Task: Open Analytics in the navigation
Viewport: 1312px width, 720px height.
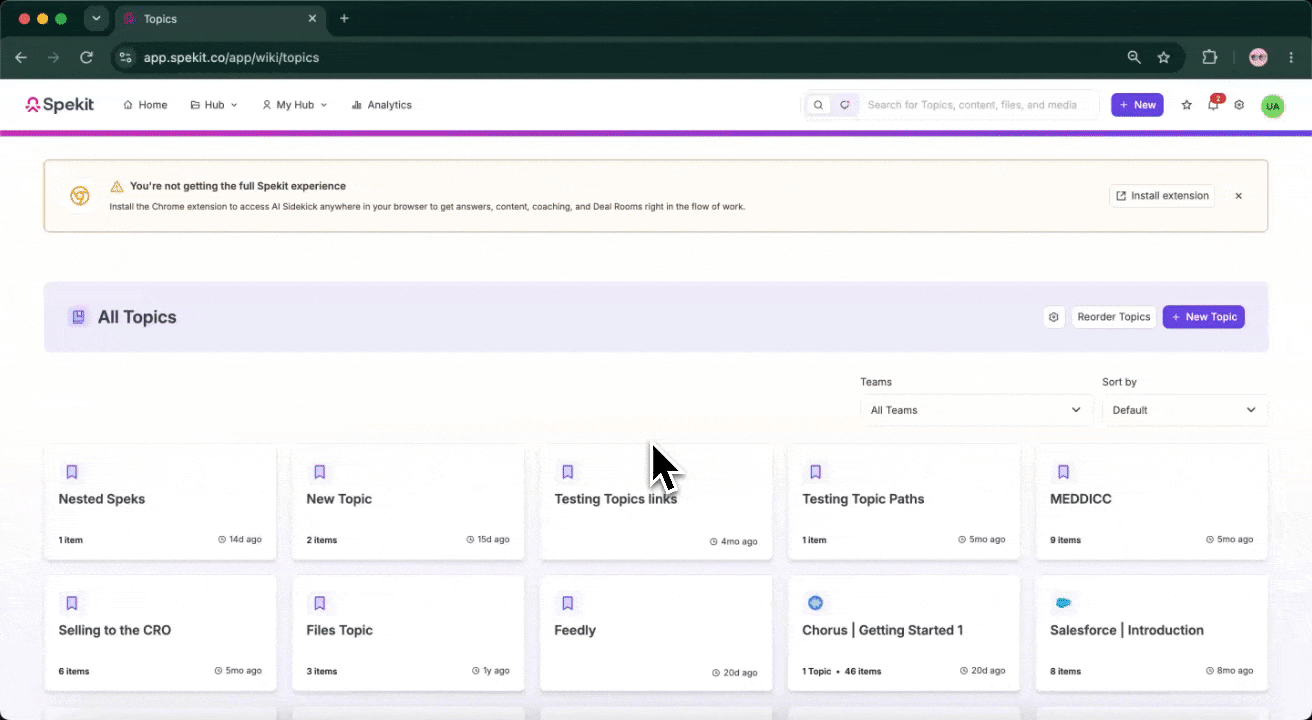Action: [x=381, y=105]
